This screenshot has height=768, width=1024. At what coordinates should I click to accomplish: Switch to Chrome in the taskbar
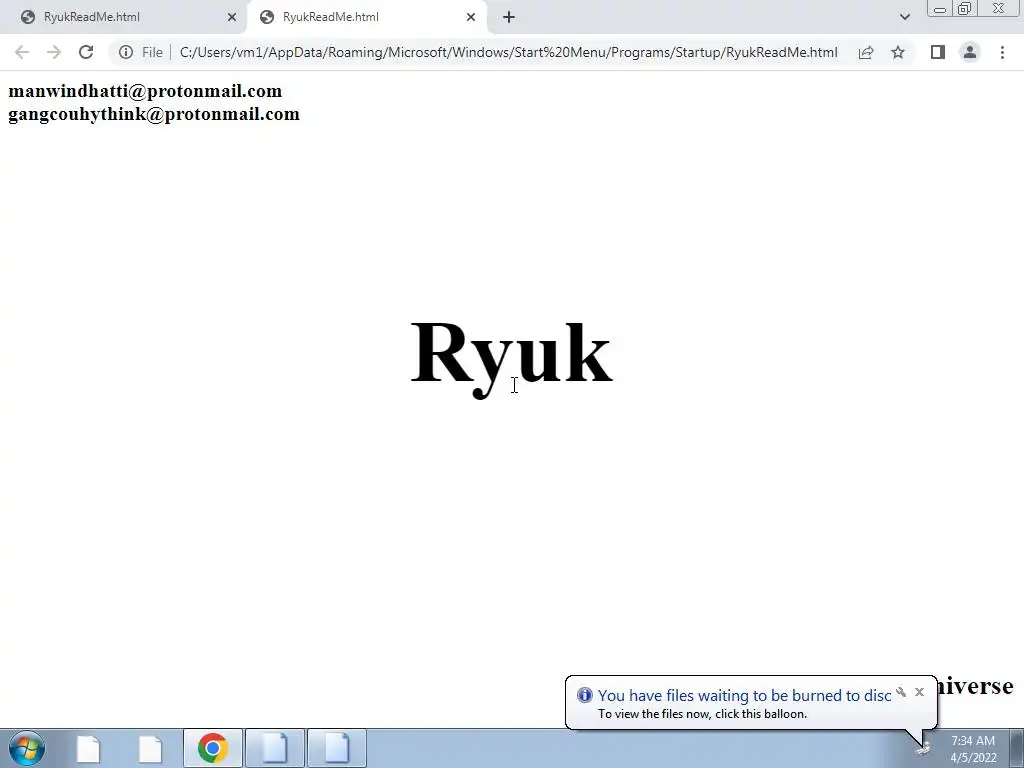[213, 748]
